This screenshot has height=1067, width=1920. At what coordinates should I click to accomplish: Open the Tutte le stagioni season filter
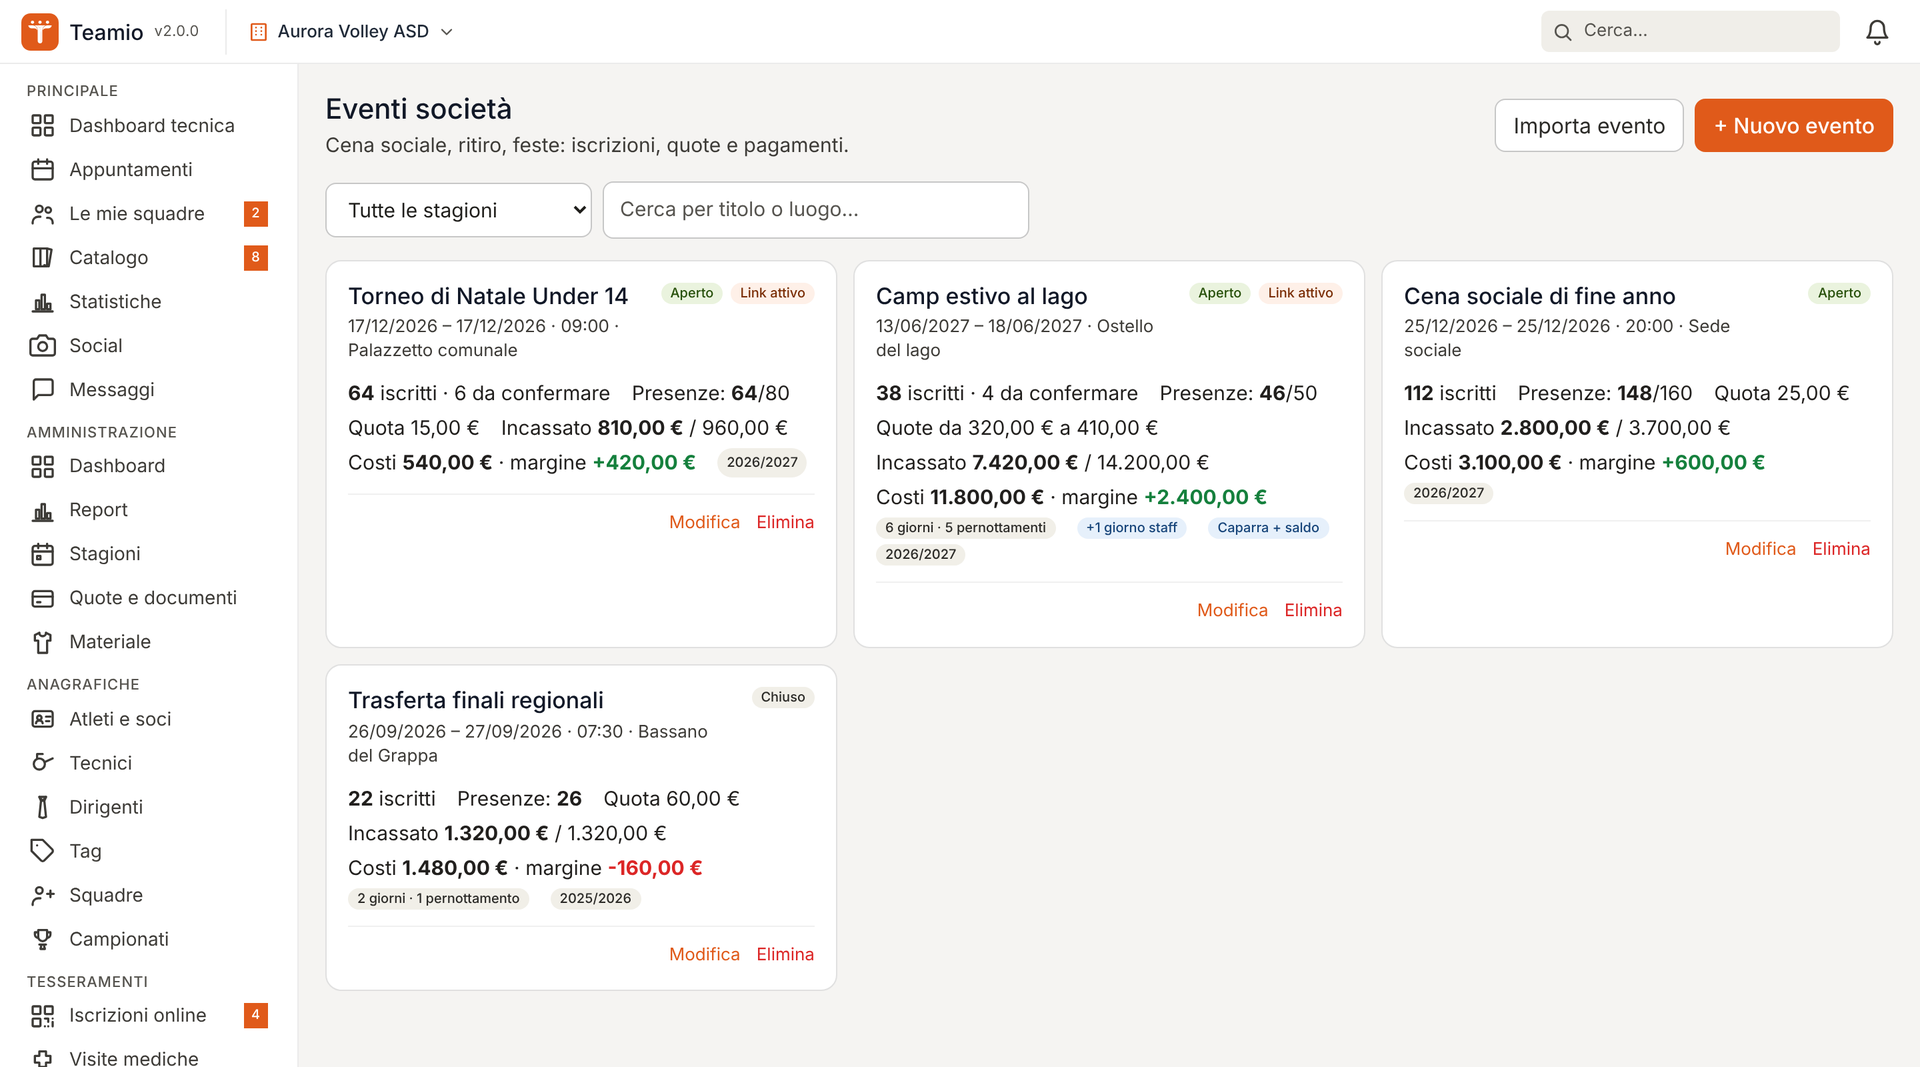[458, 210]
